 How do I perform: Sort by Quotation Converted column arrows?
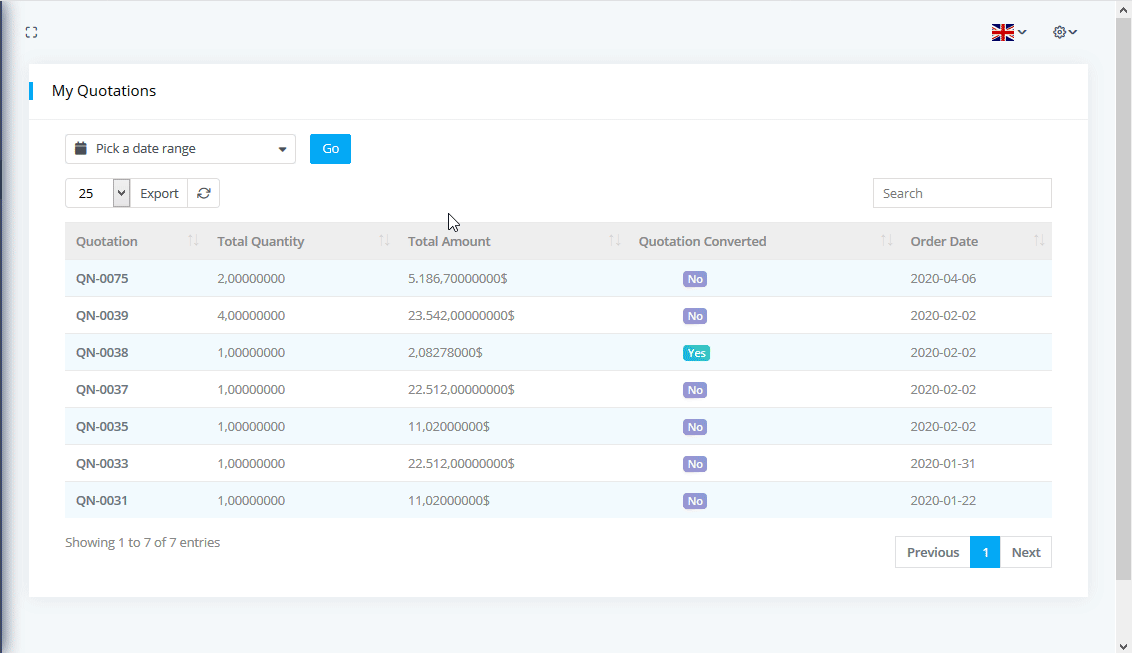[x=886, y=241]
